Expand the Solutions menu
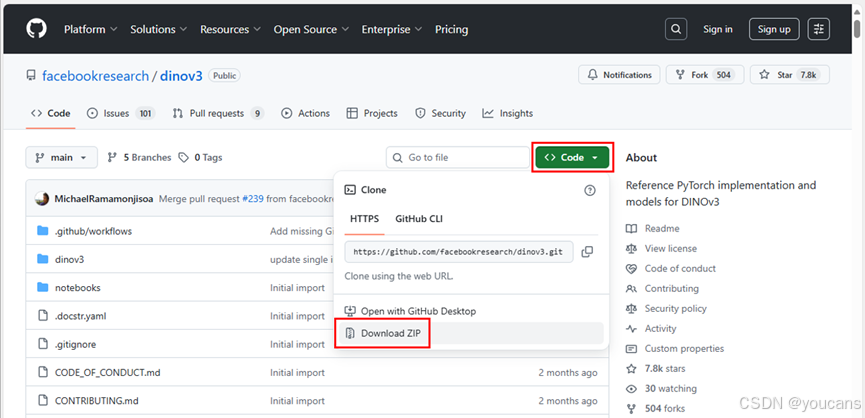This screenshot has height=418, width=865. (x=158, y=29)
